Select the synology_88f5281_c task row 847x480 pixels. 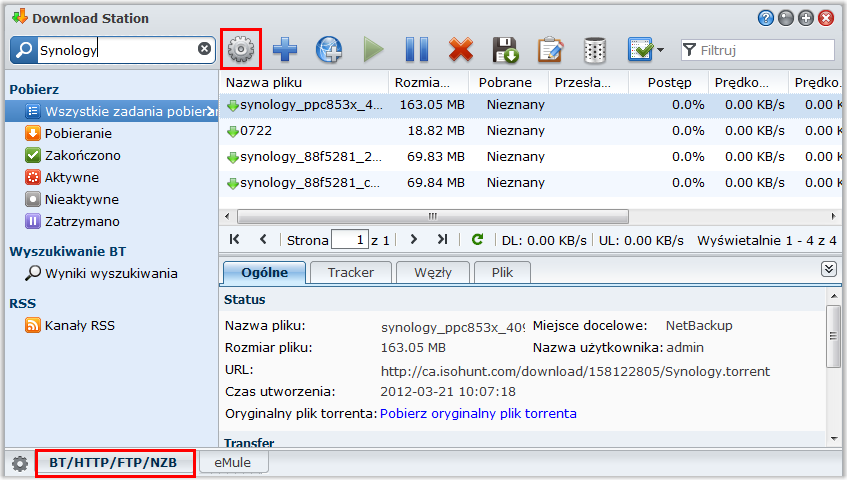pos(530,182)
